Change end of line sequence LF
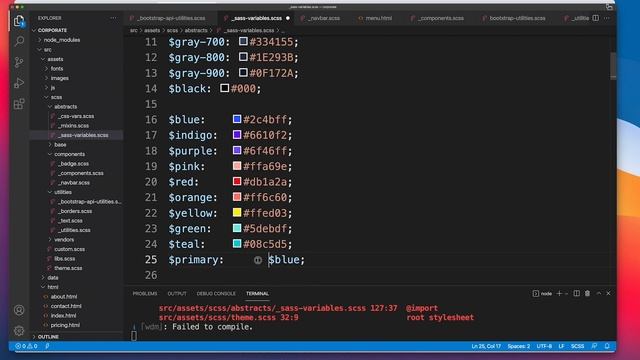Screen dimensions: 640x360 tap(561, 346)
